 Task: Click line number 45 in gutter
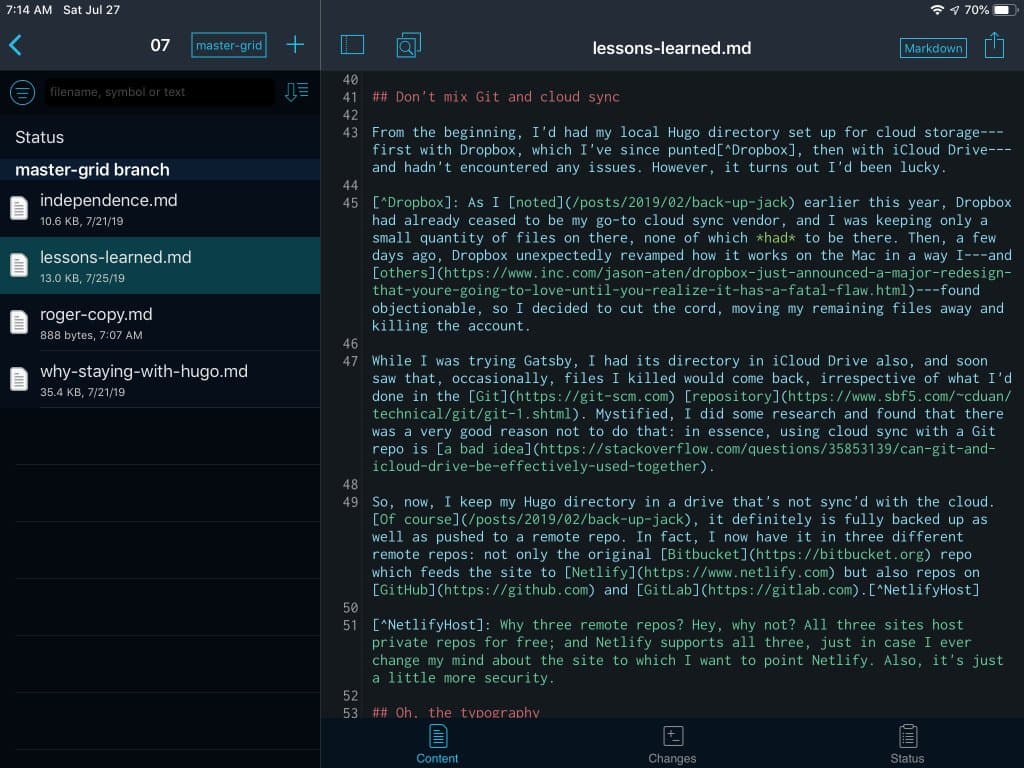coord(350,202)
